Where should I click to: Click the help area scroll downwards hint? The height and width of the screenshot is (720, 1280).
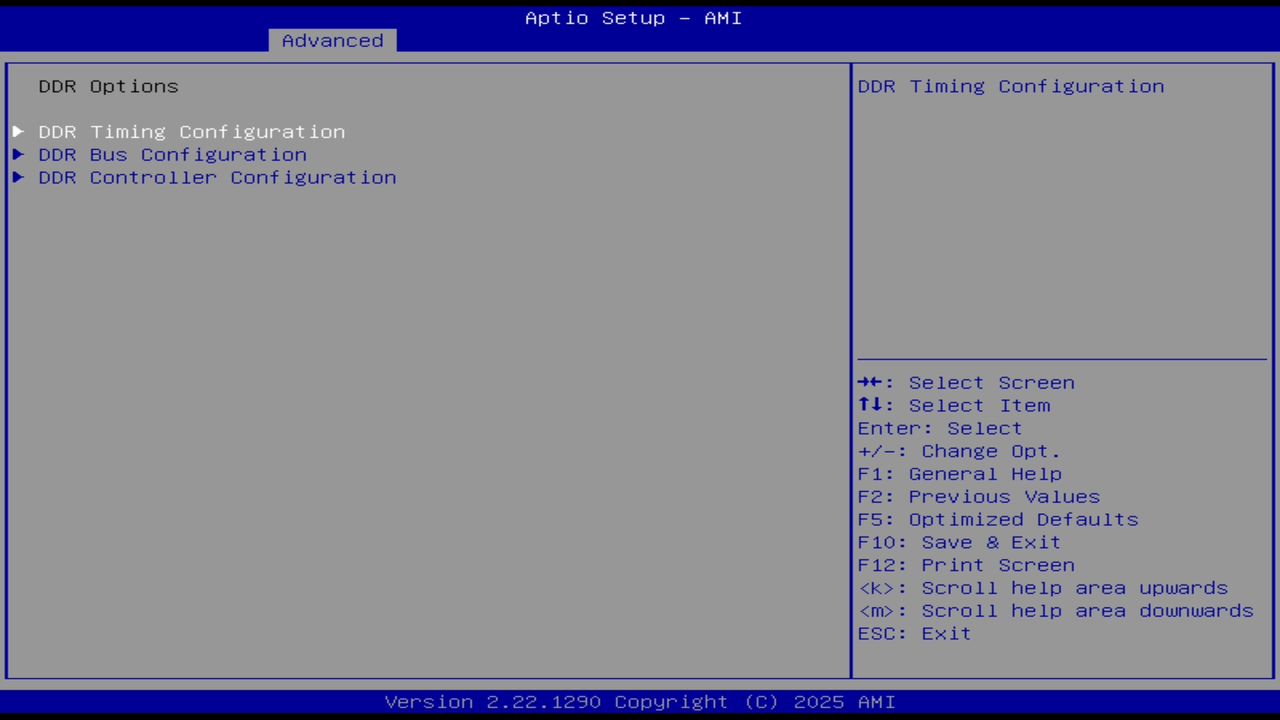coord(1055,611)
